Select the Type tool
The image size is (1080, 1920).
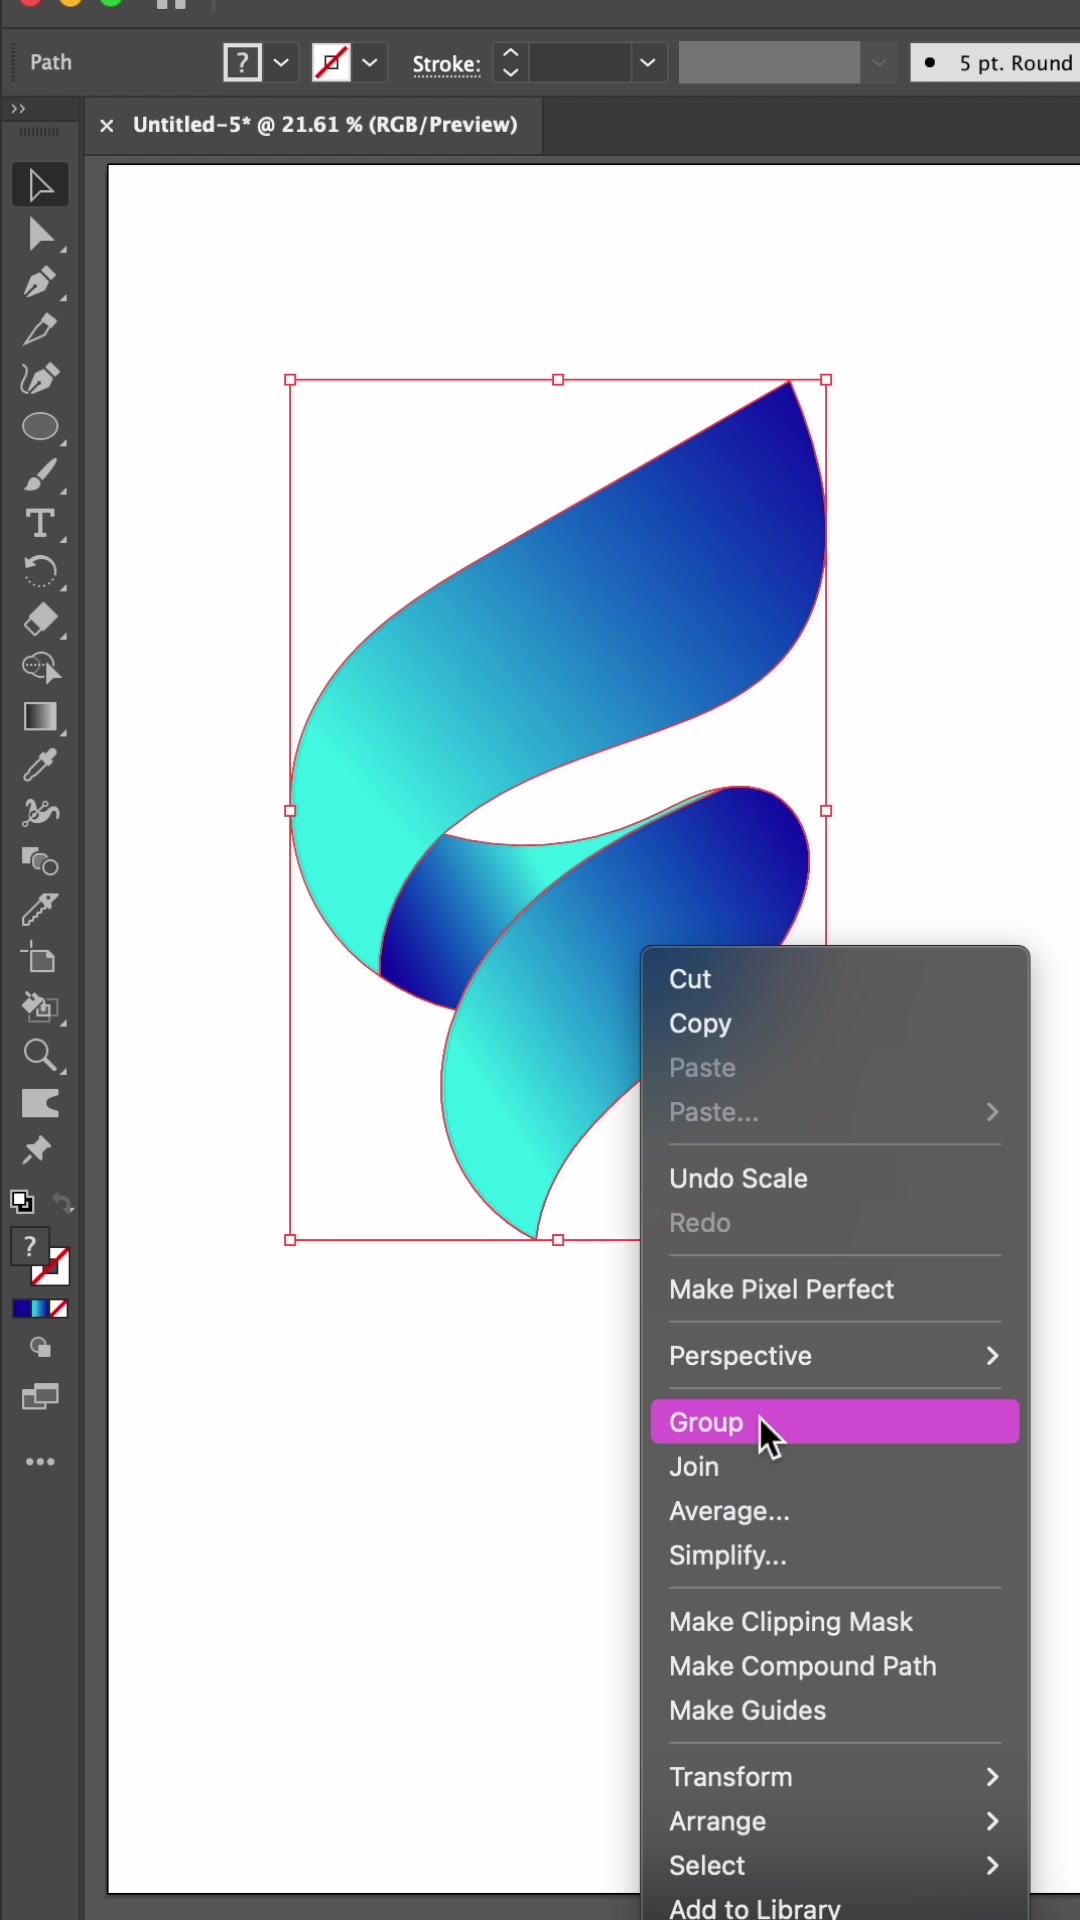tap(40, 524)
